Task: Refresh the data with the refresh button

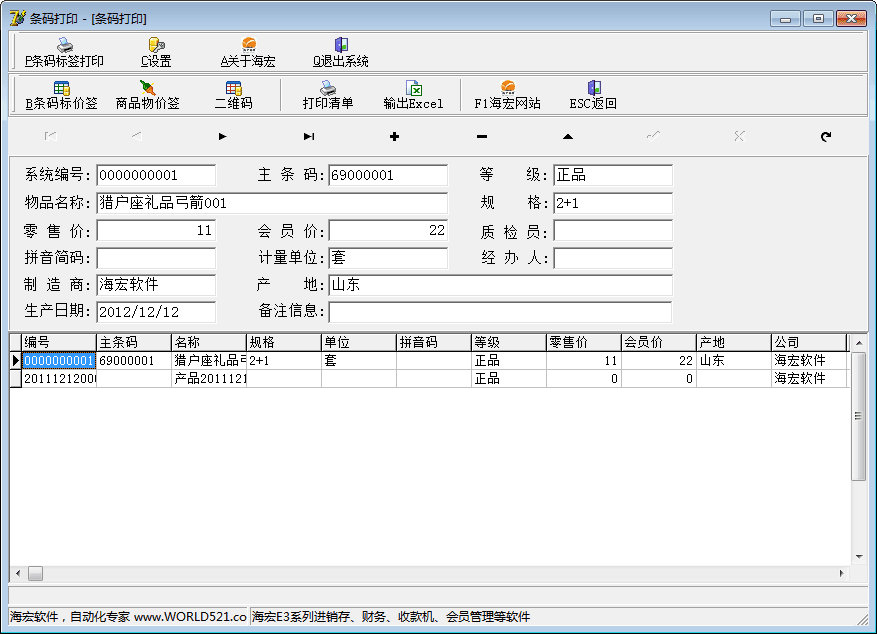Action: tap(825, 136)
